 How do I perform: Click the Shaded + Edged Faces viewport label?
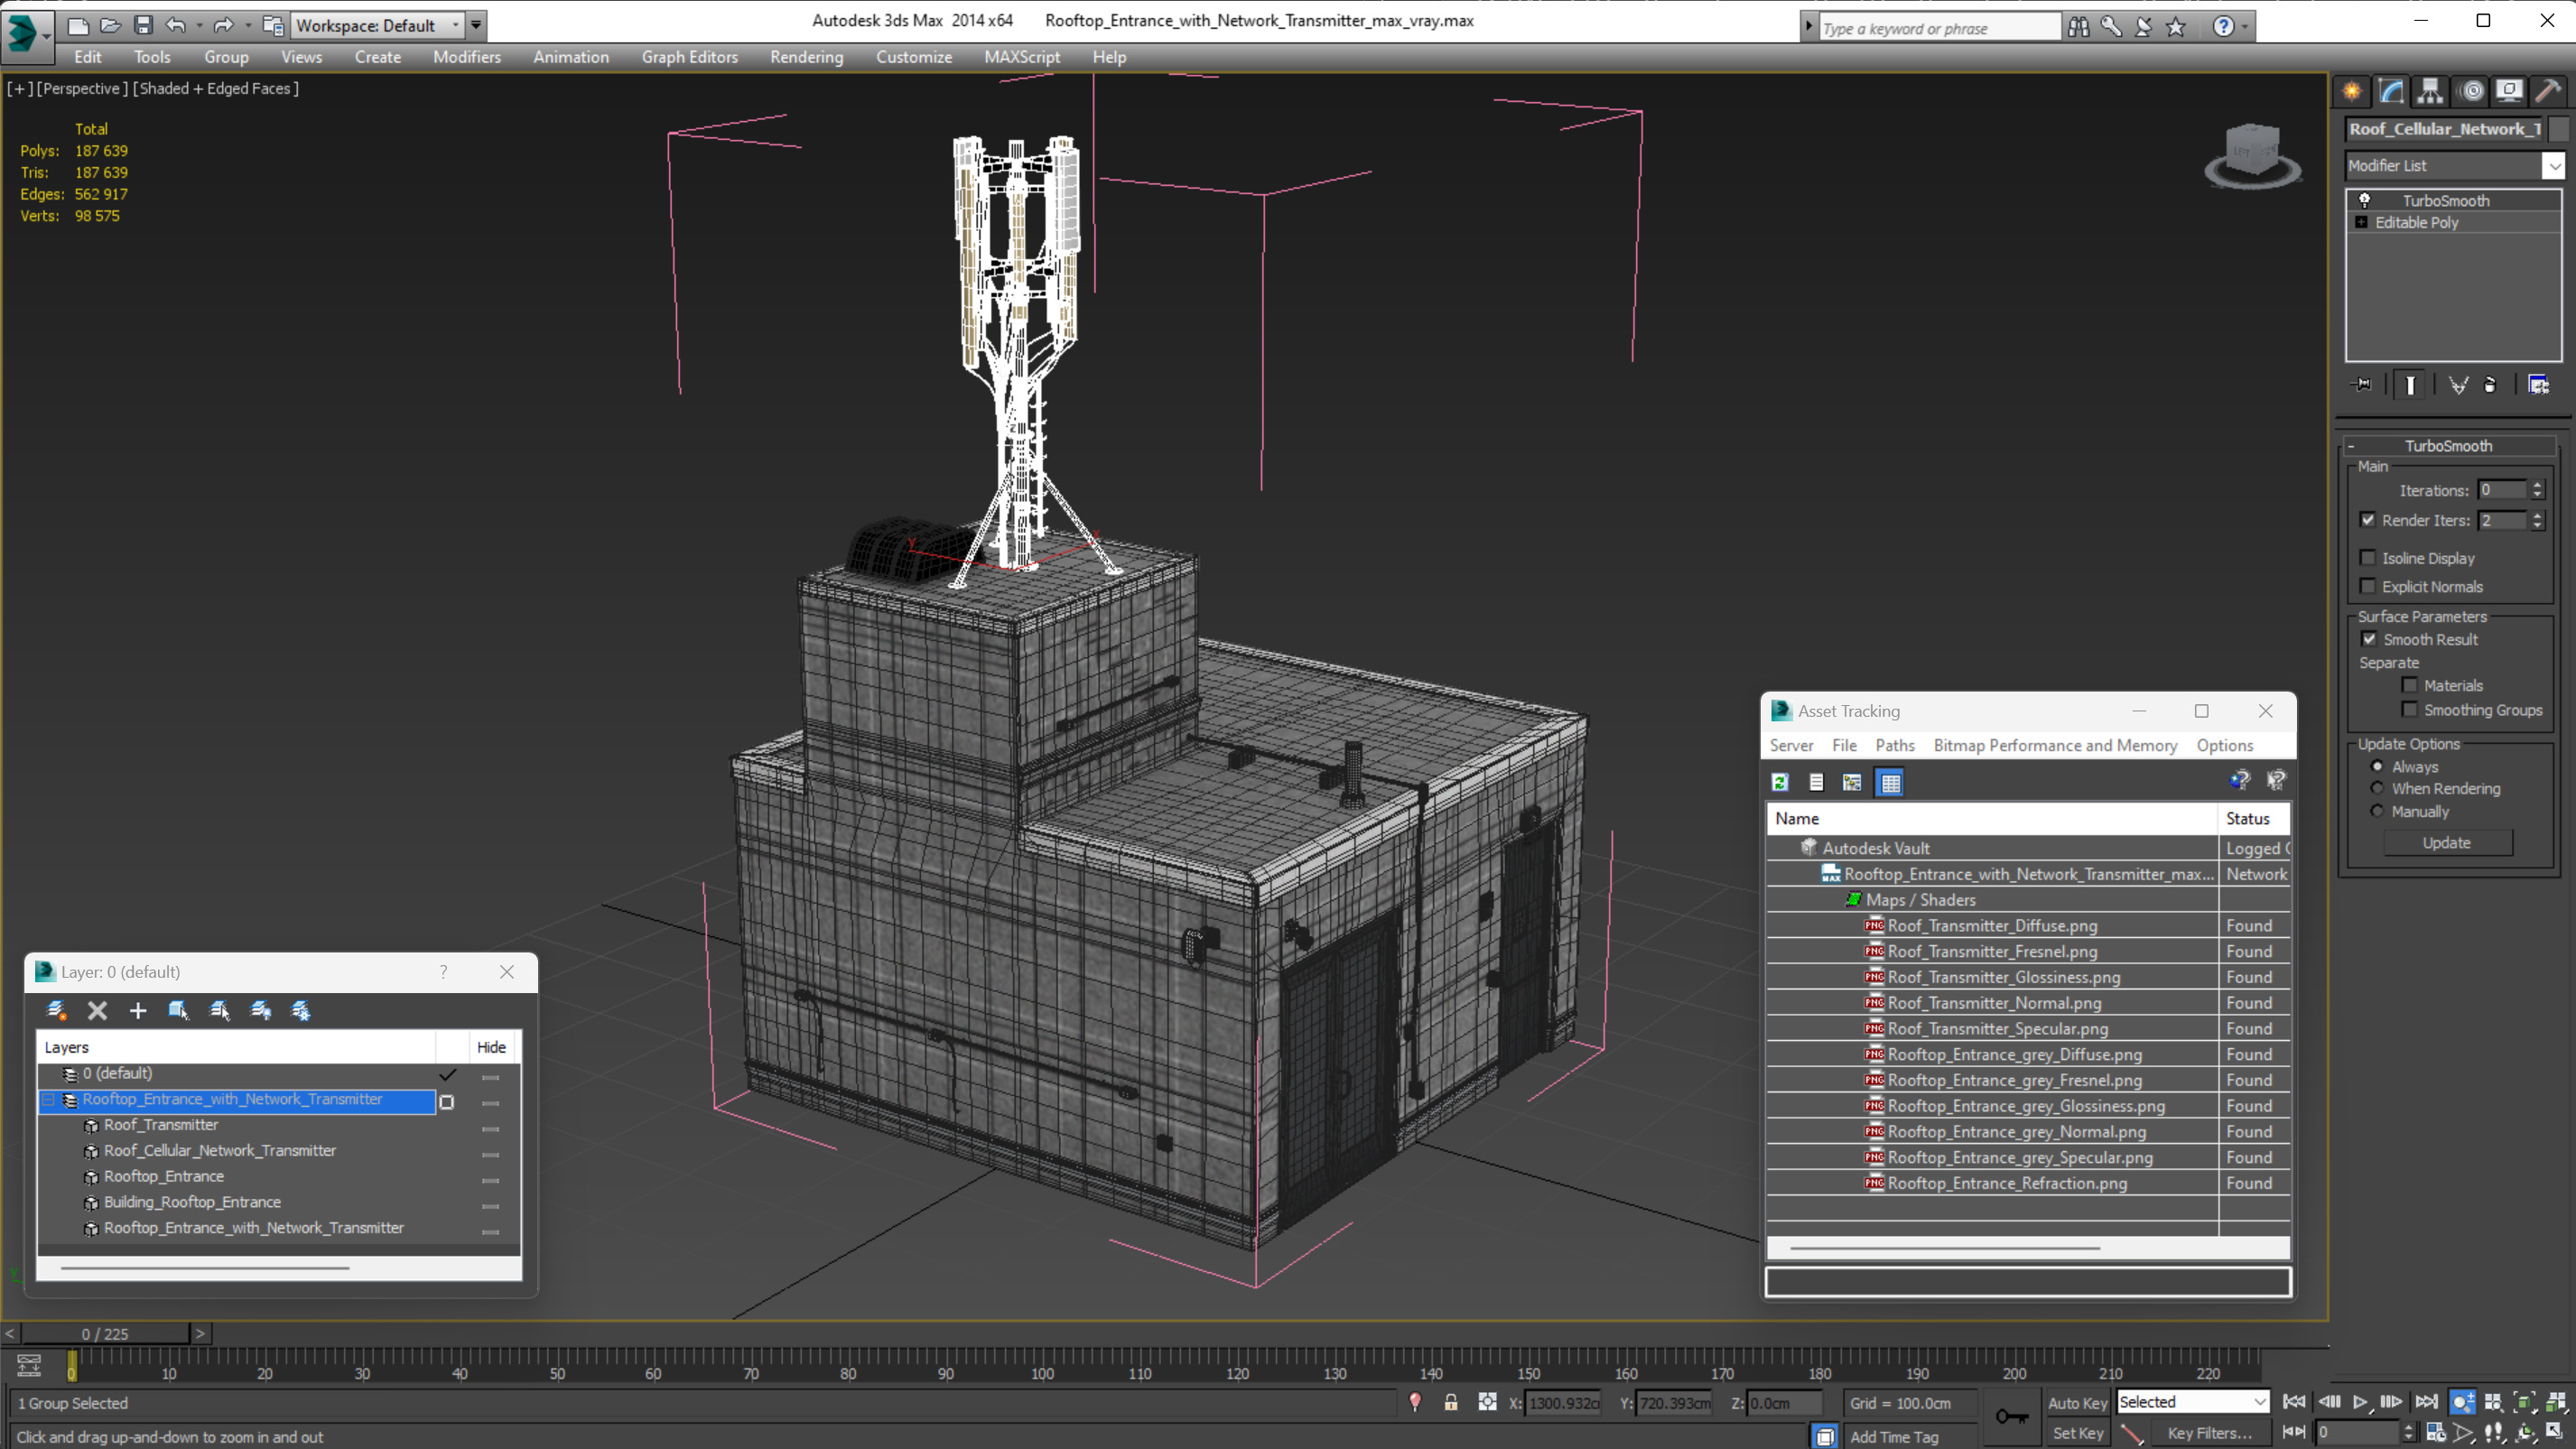tap(216, 88)
